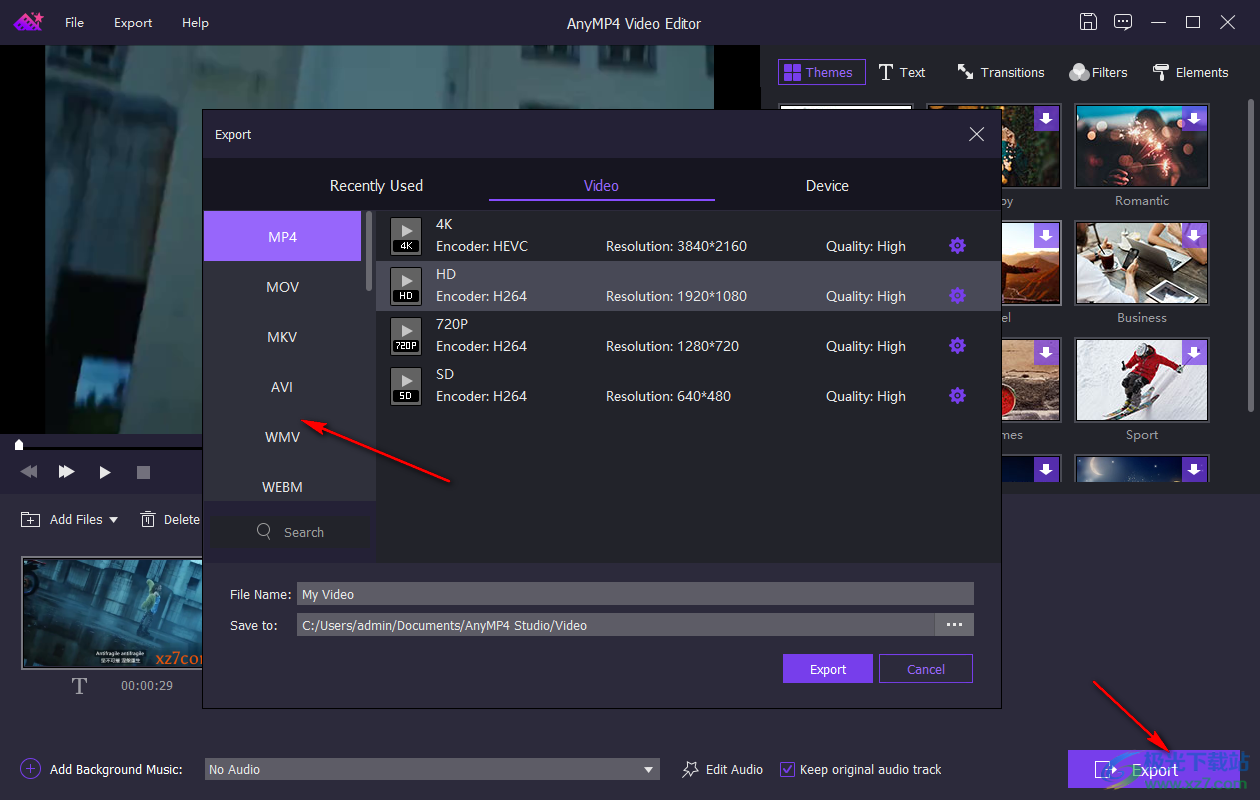This screenshot has height=800, width=1260.
Task: Click main window Export button
Action: (1153, 769)
